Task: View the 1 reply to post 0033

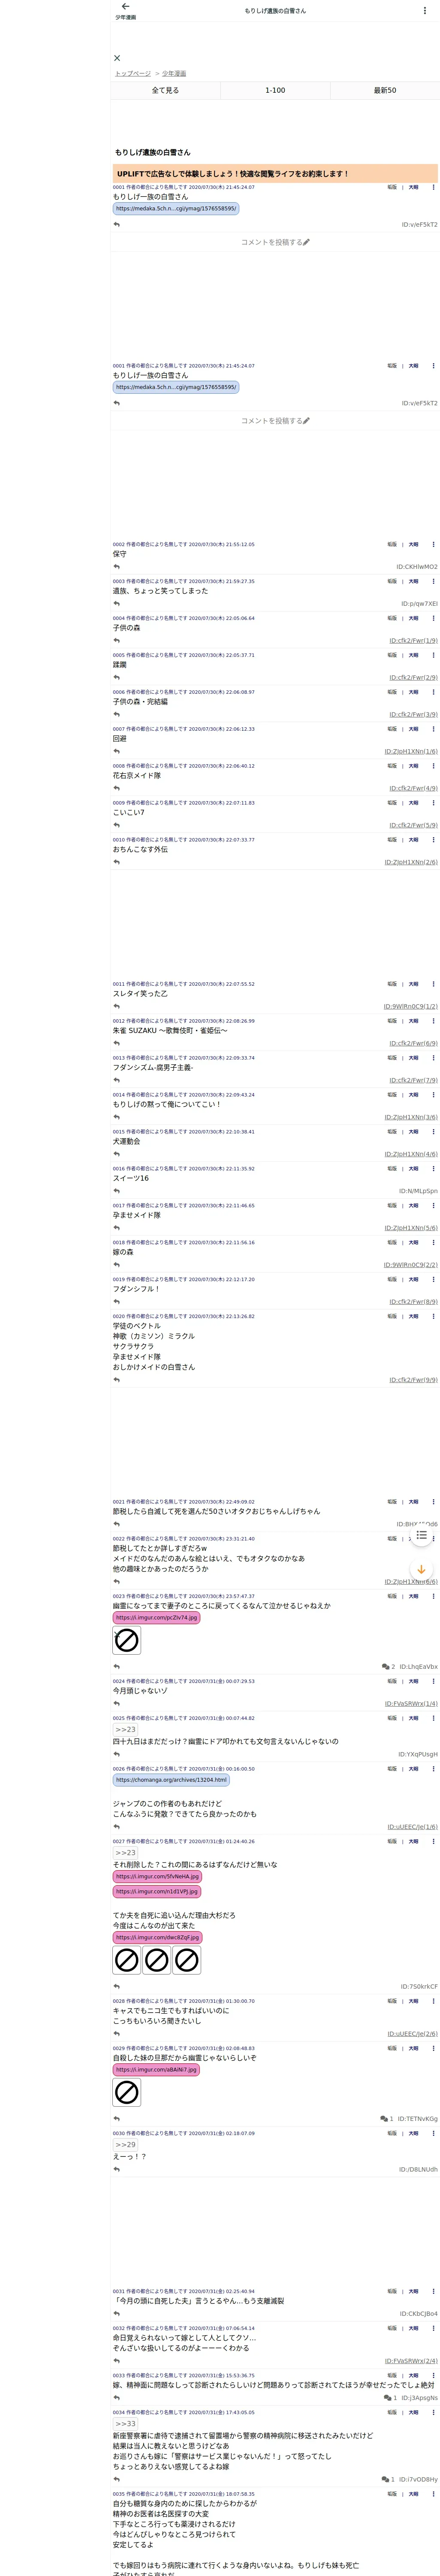Action: click(x=390, y=2398)
